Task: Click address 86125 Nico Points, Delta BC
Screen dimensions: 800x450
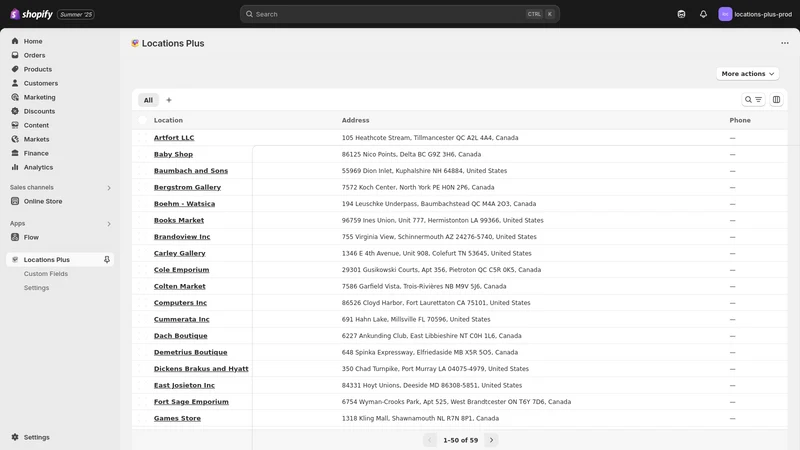Action: (x=411, y=154)
